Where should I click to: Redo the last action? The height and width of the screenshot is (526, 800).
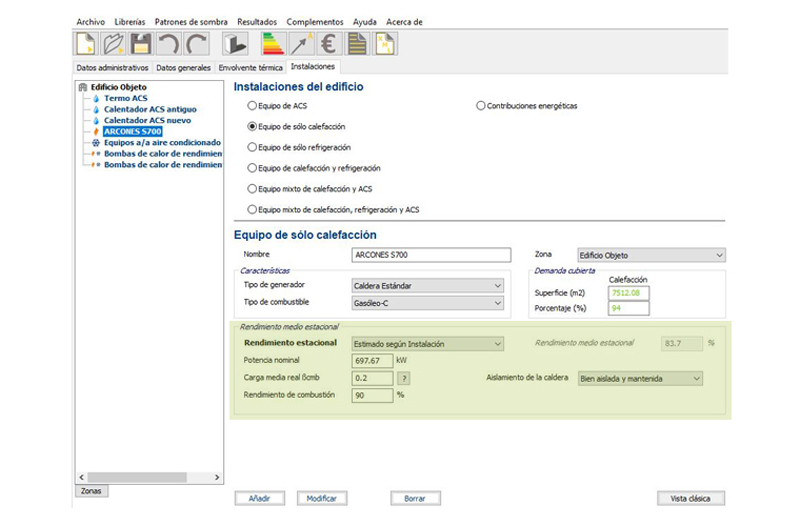(196, 43)
